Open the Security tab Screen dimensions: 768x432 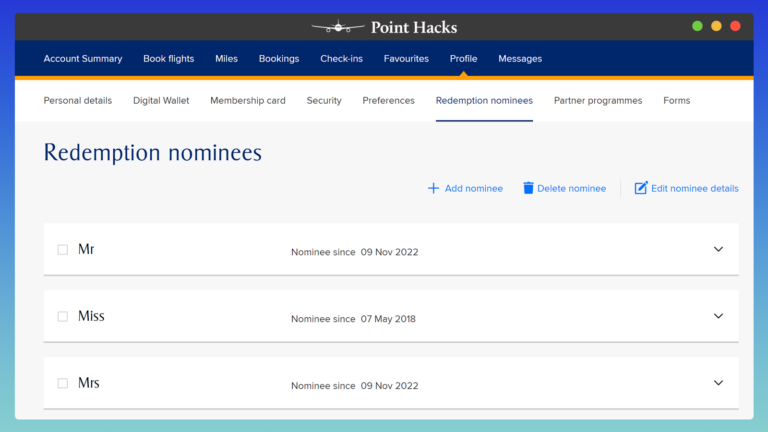click(324, 100)
